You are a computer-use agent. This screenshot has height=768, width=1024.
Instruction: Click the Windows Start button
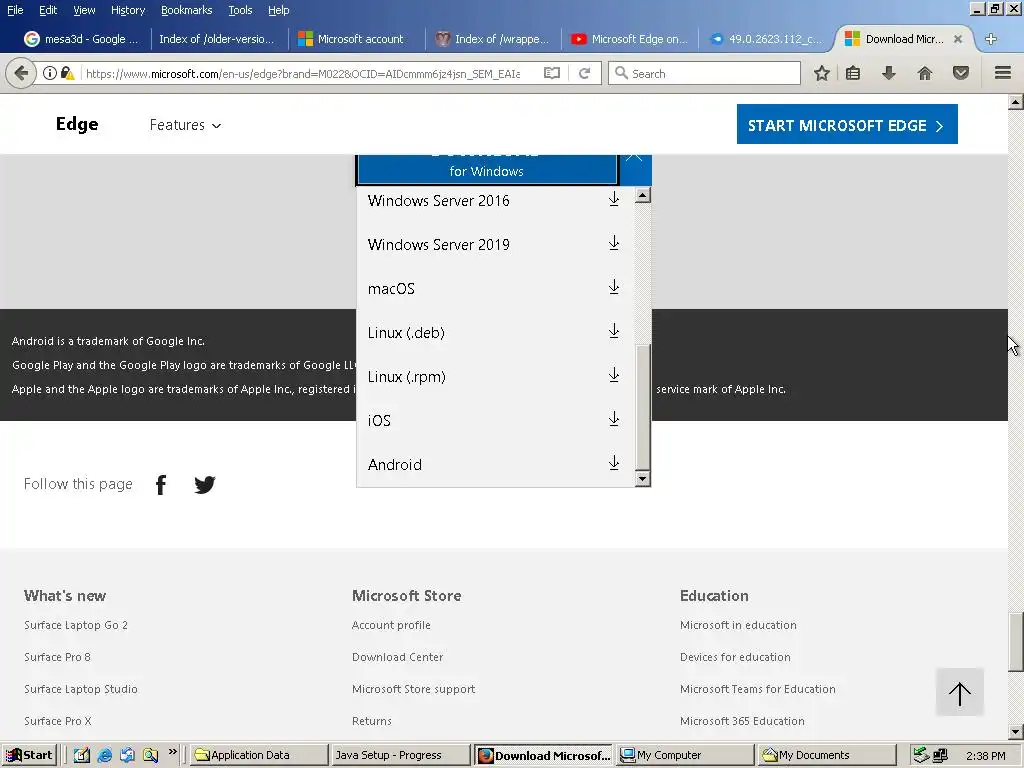29,755
